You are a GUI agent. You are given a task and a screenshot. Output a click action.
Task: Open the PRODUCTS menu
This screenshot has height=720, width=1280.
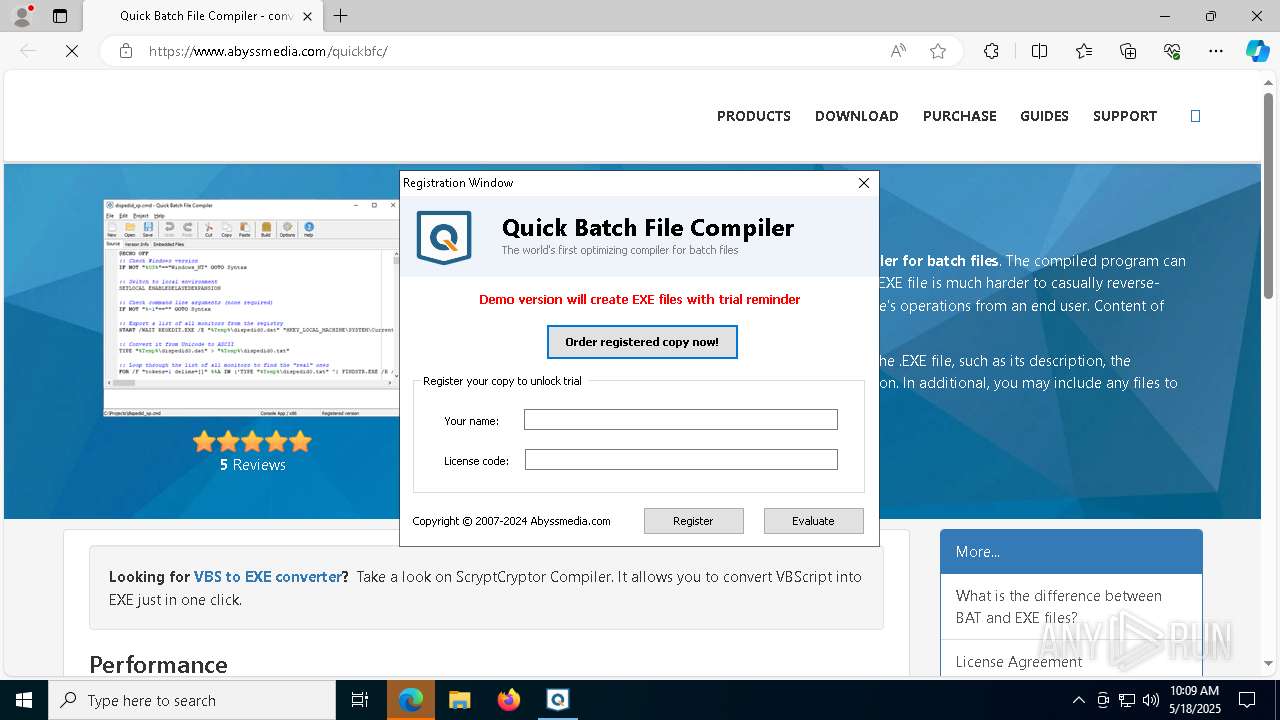(754, 116)
